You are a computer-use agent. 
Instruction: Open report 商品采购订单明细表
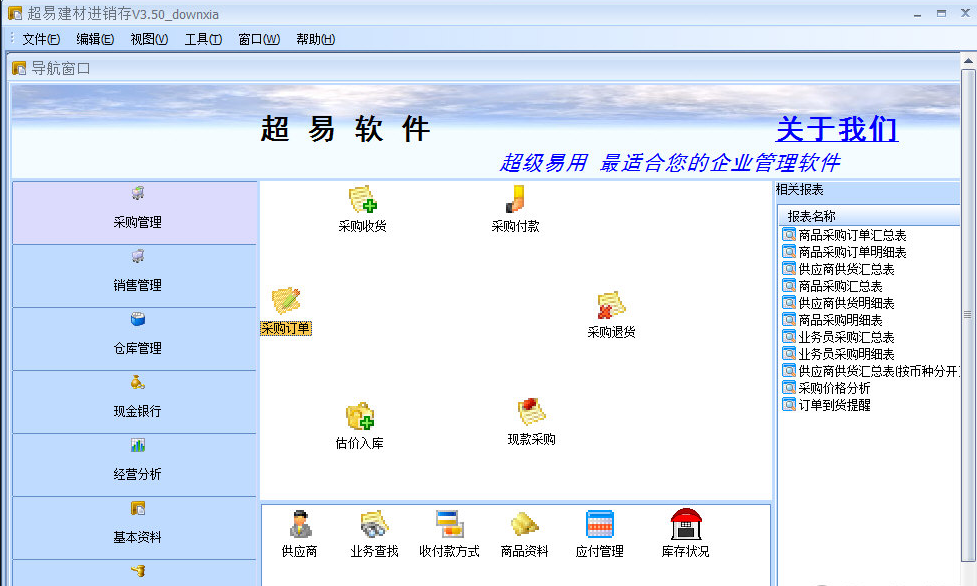(x=844, y=252)
